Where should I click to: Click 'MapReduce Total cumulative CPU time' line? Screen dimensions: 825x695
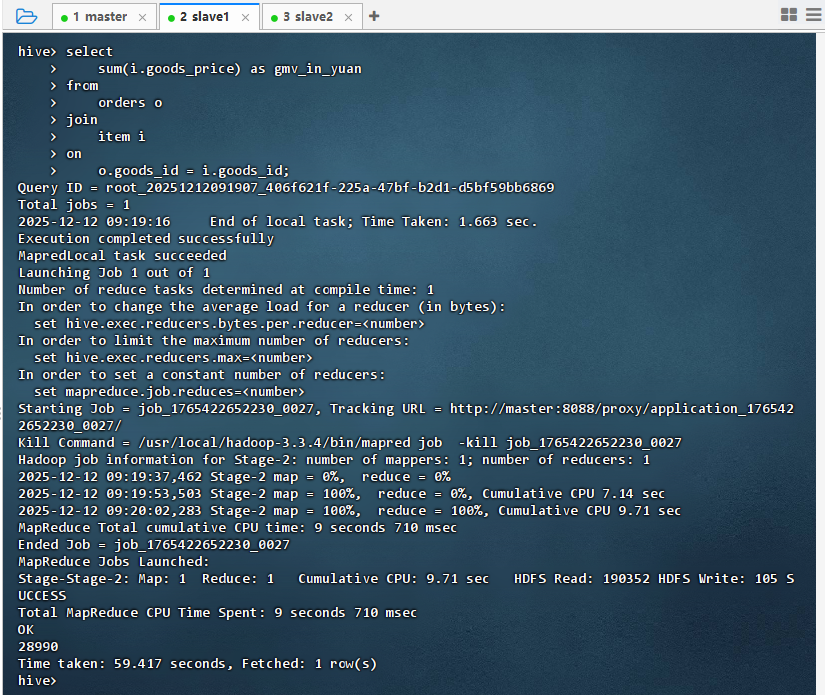pos(237,528)
